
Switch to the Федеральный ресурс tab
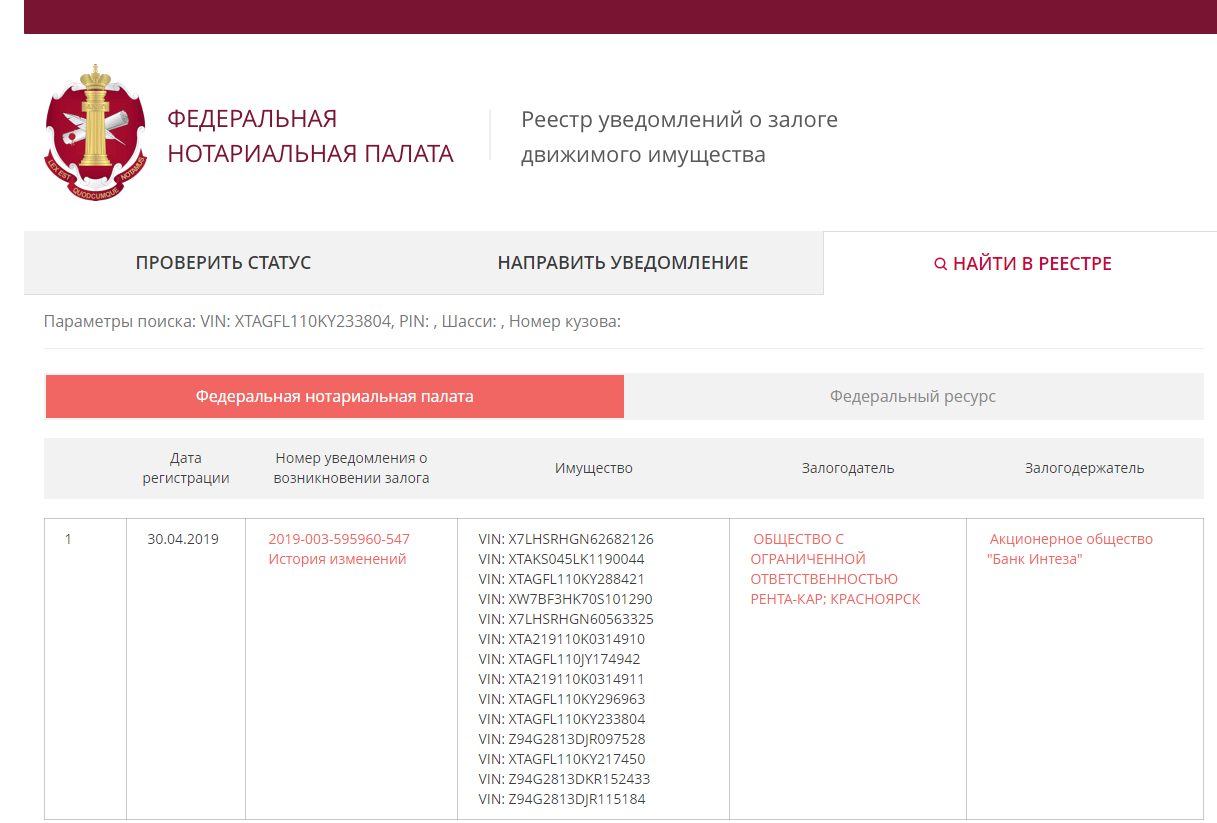pyautogui.click(x=912, y=396)
